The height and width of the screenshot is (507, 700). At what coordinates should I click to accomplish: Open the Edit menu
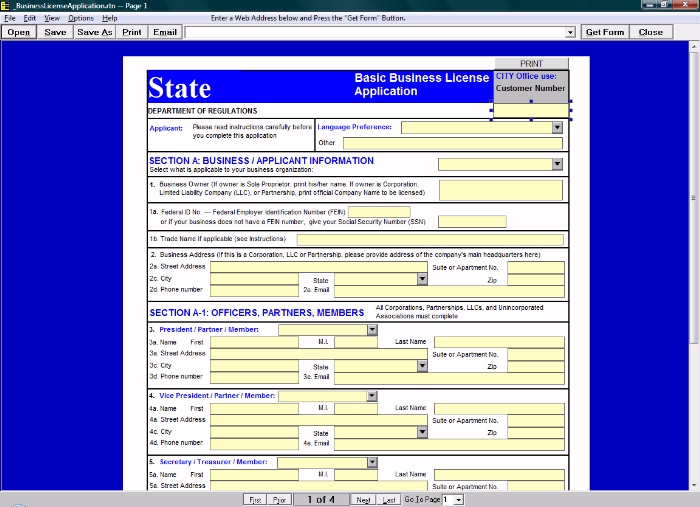[30, 18]
